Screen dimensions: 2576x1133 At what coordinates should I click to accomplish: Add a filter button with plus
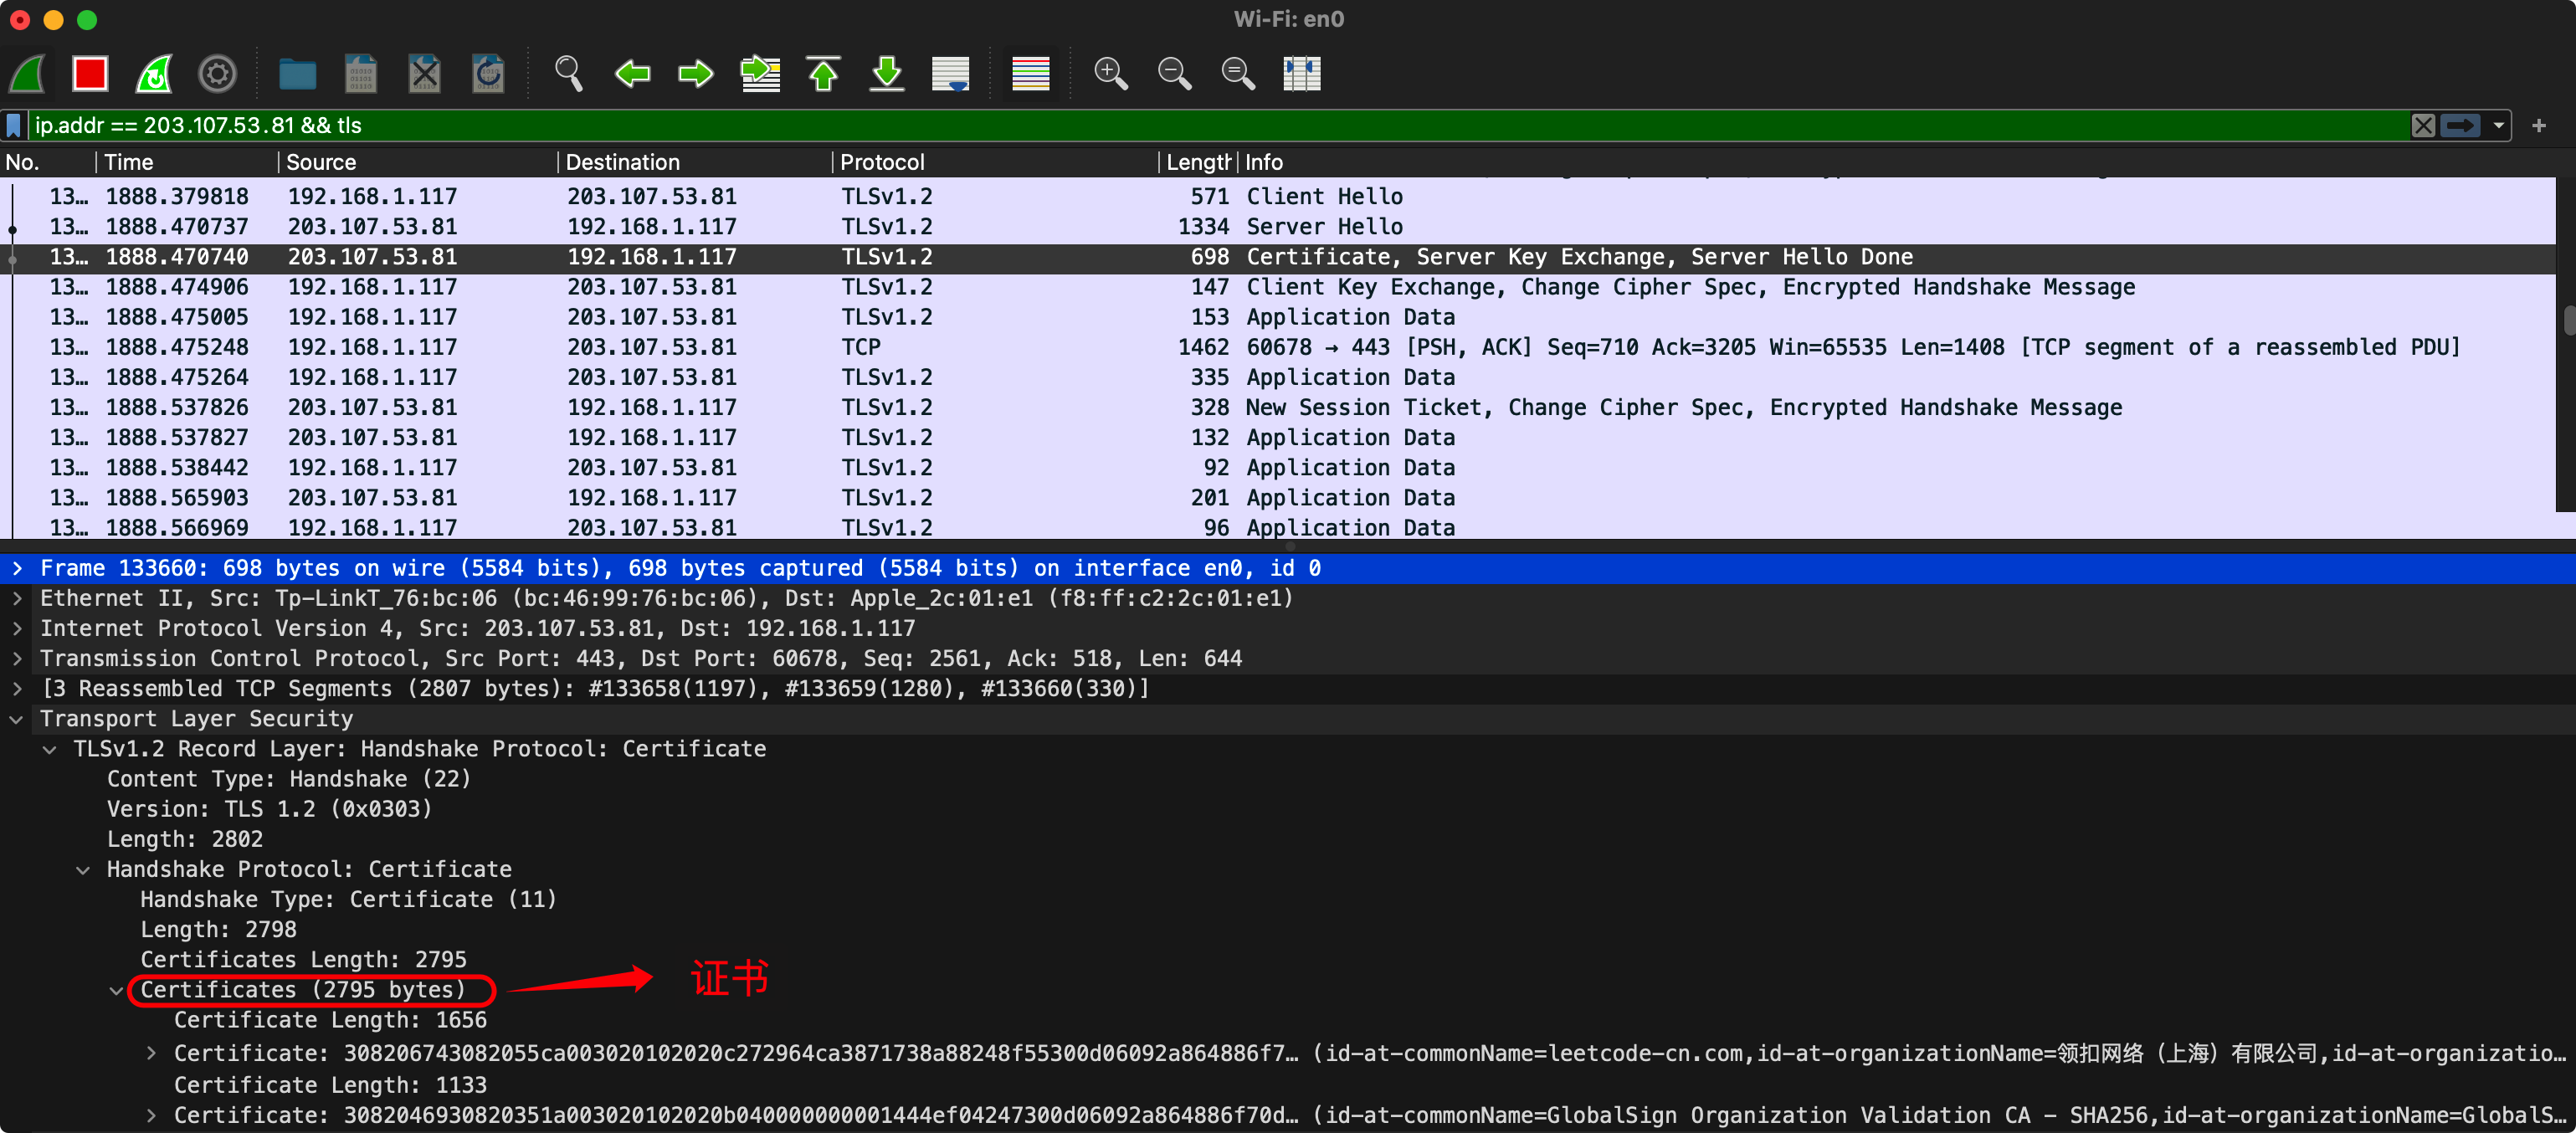click(2538, 126)
